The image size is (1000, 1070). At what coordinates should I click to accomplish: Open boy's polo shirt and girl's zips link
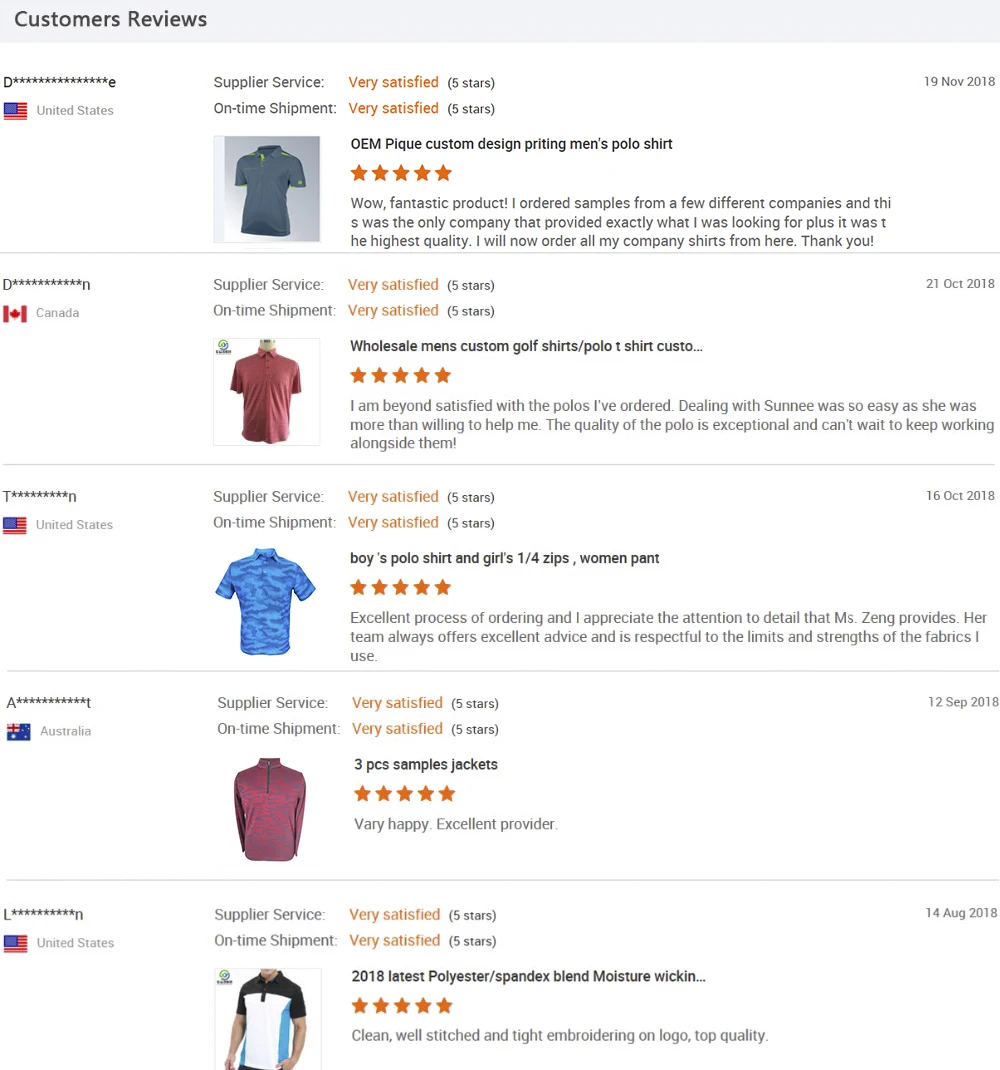pos(505,558)
